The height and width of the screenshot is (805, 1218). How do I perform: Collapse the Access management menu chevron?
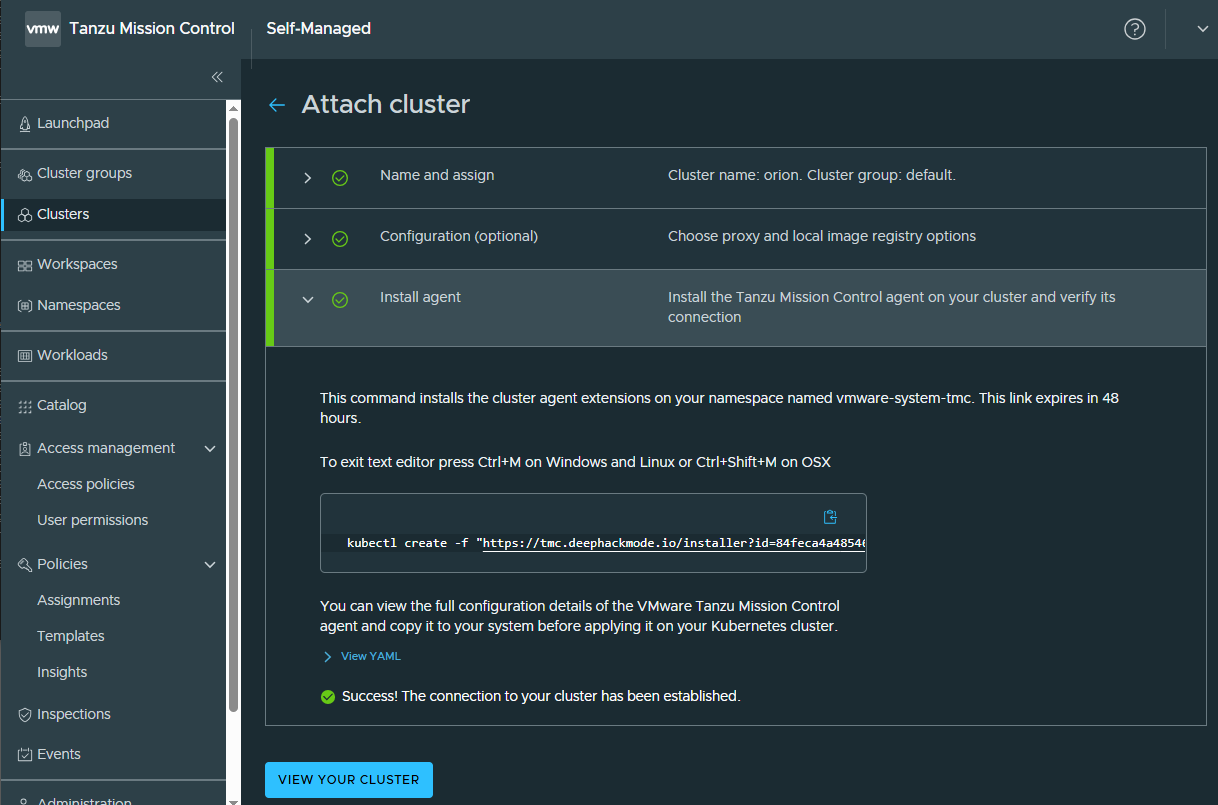210,449
